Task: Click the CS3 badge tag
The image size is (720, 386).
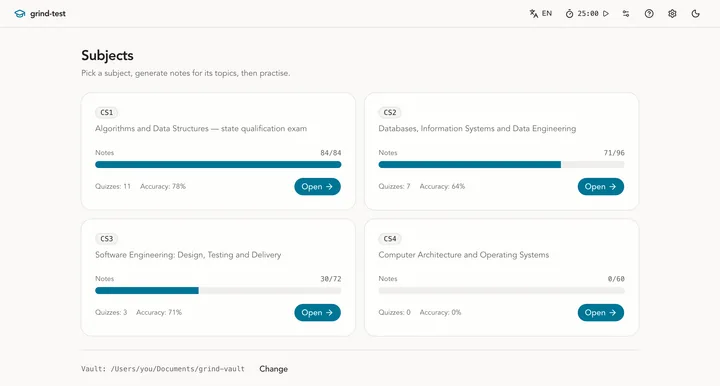Action: point(107,239)
